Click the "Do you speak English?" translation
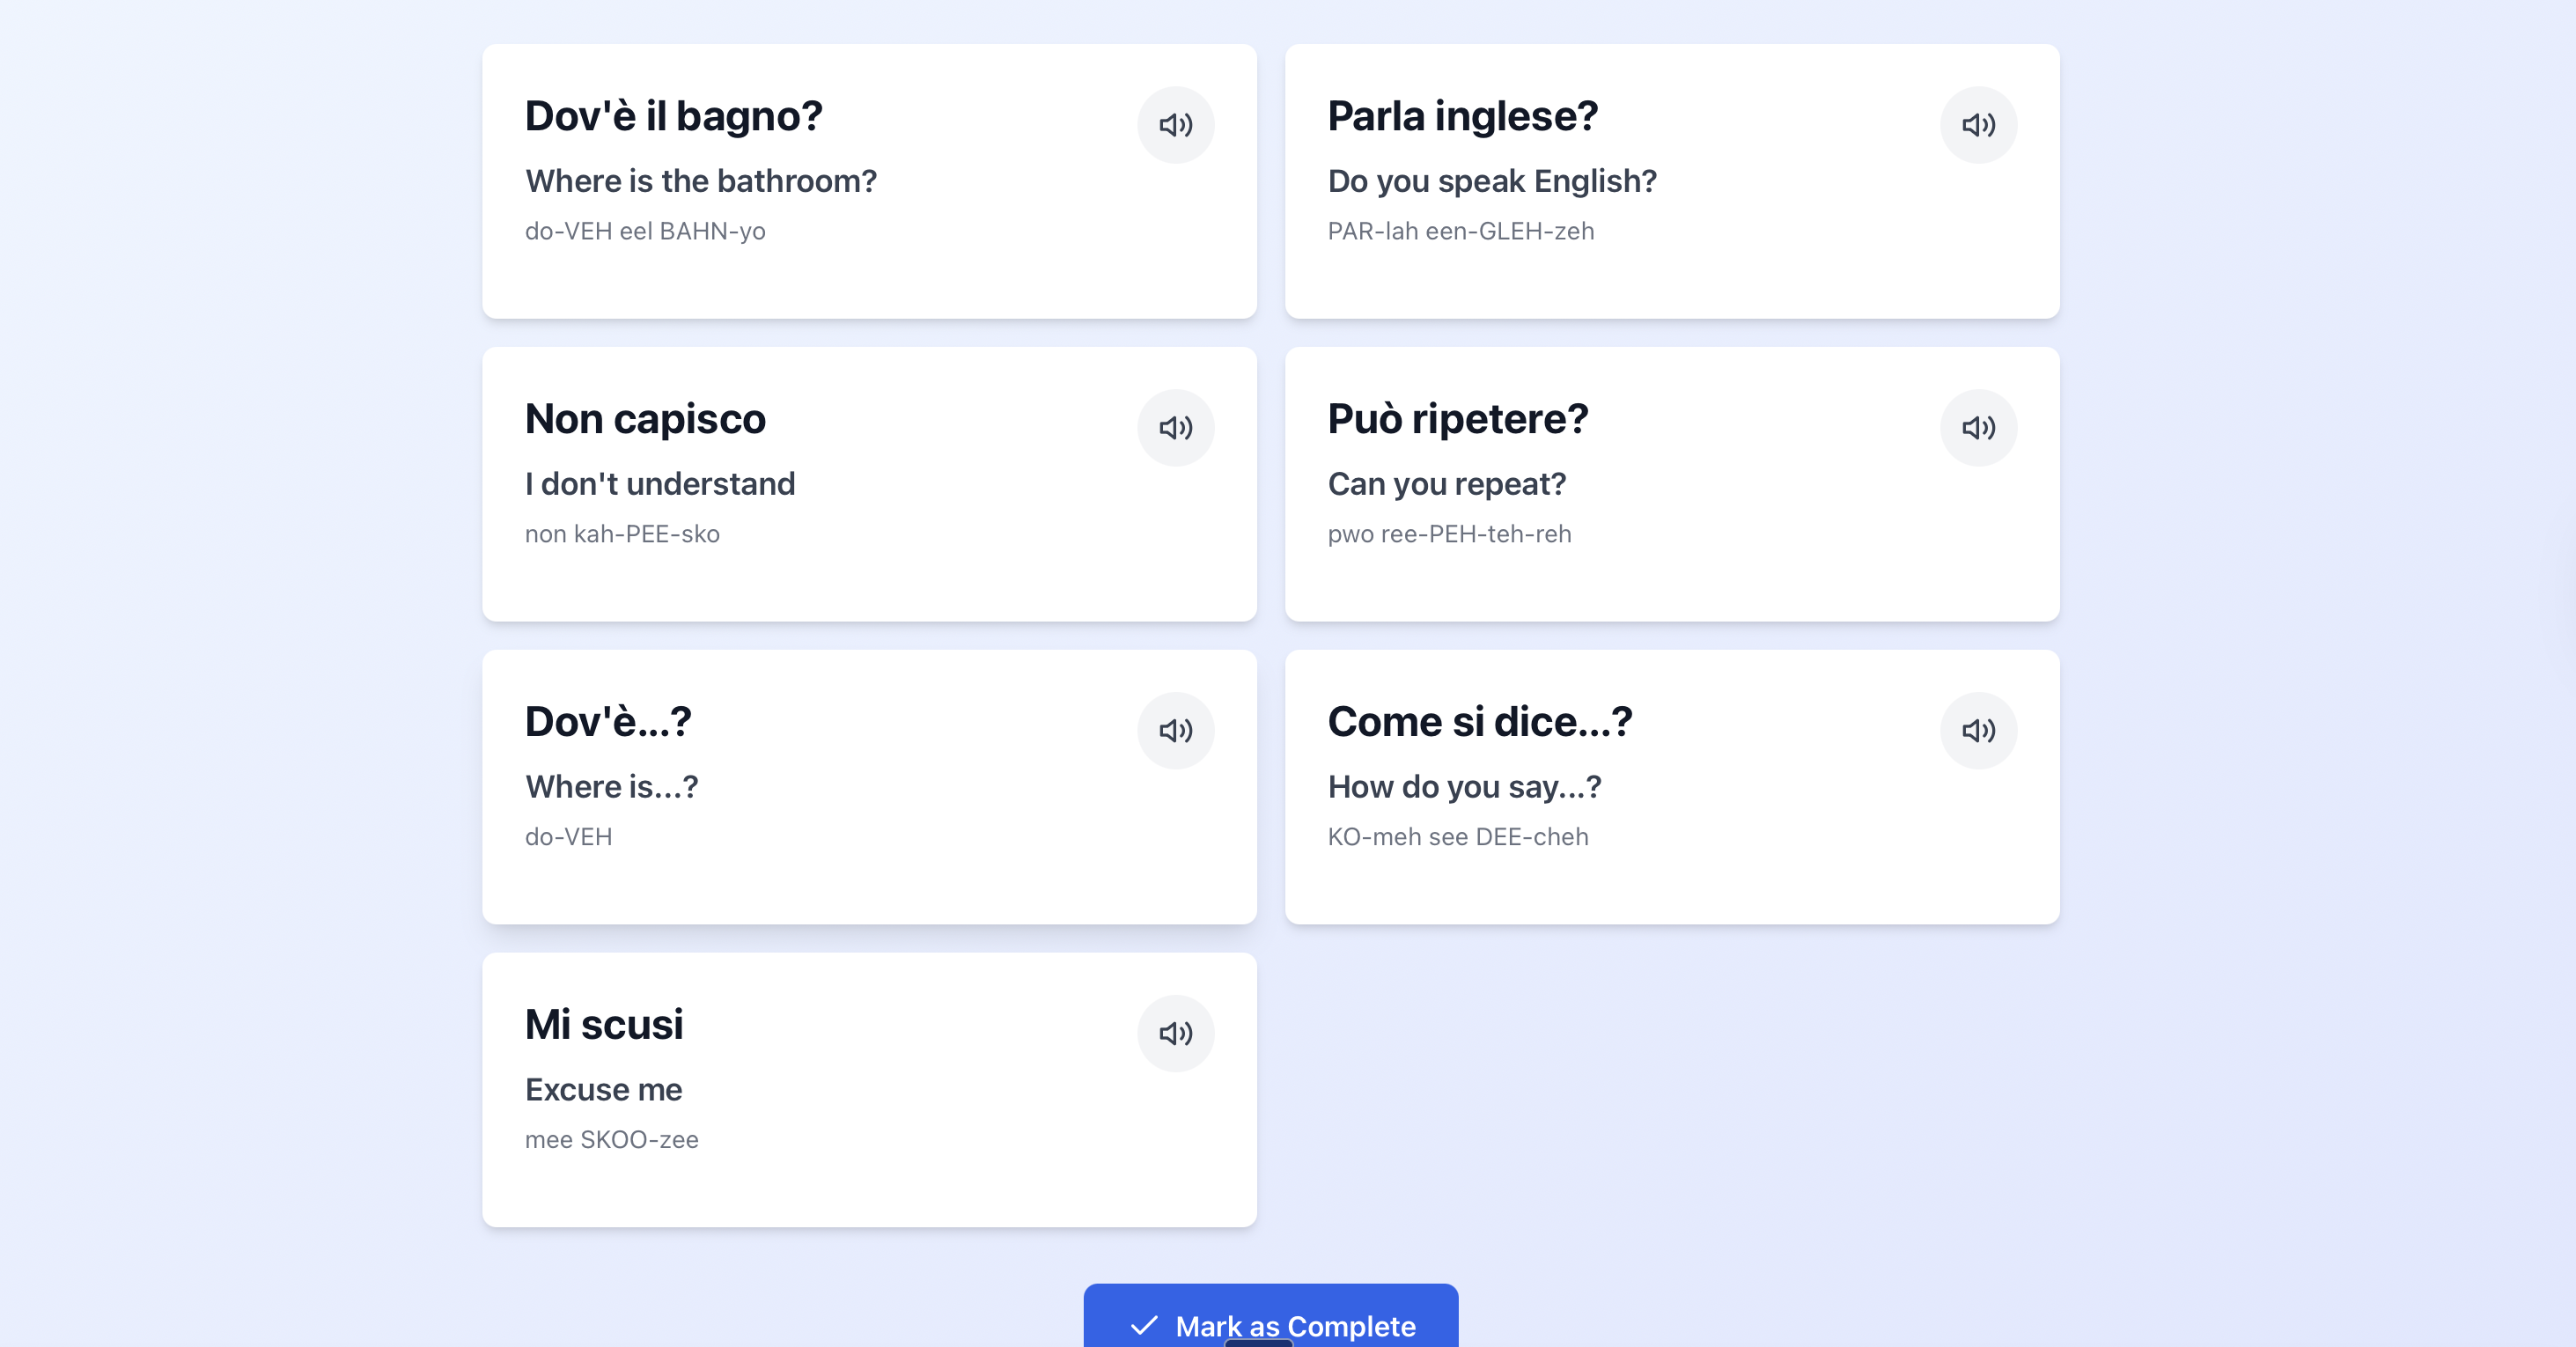The image size is (2576, 1347). click(x=1492, y=181)
